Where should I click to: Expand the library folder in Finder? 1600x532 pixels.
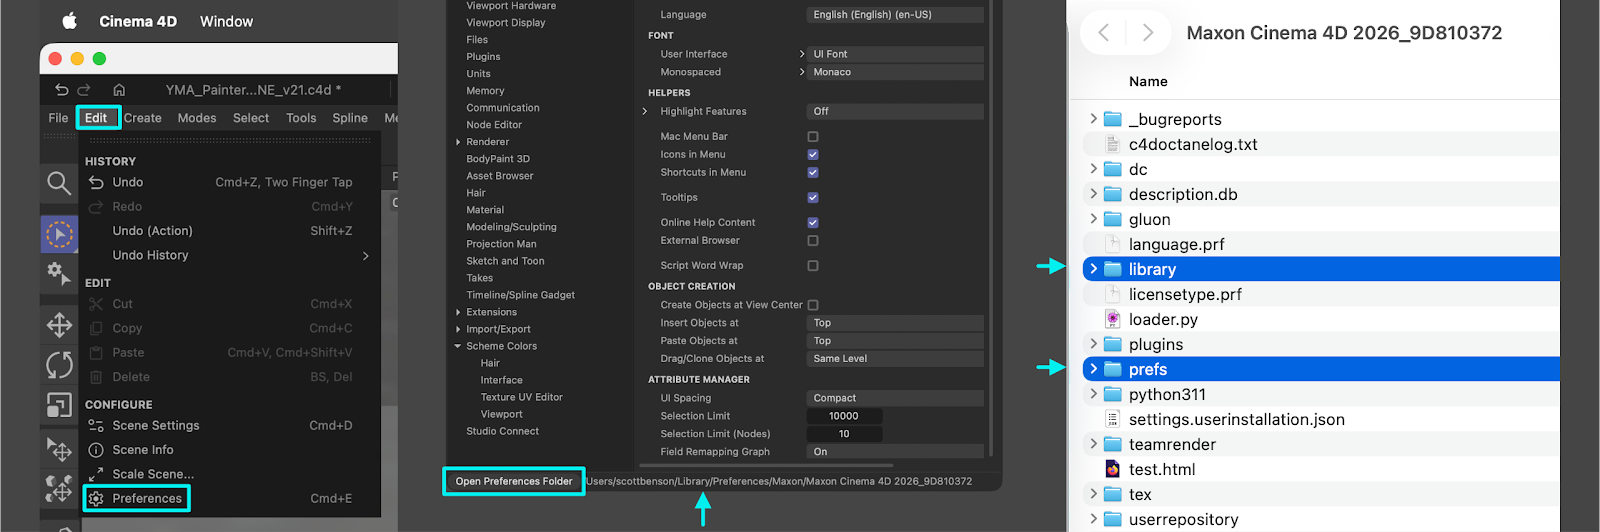tap(1093, 269)
